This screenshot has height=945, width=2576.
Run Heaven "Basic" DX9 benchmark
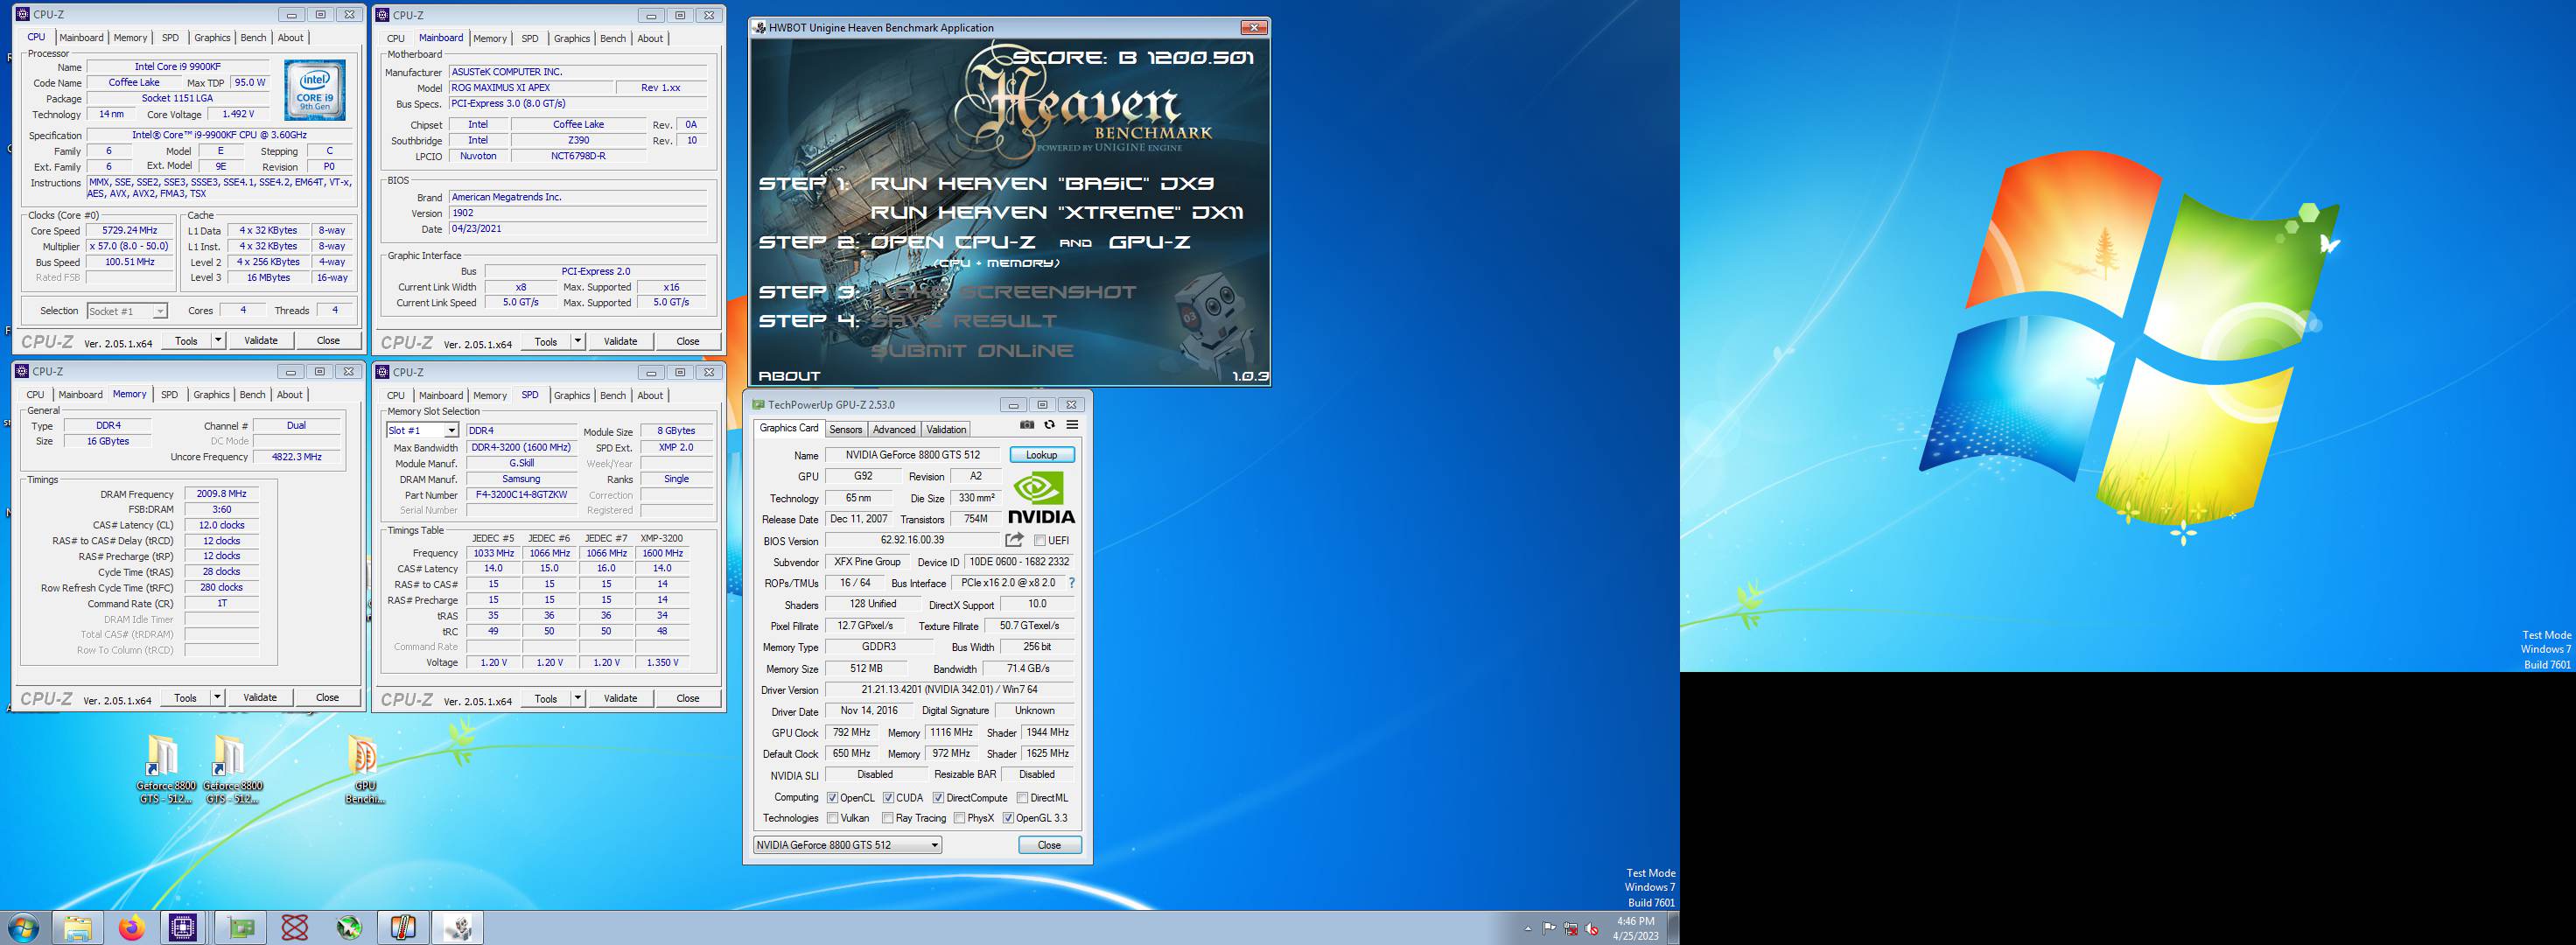click(x=1041, y=183)
